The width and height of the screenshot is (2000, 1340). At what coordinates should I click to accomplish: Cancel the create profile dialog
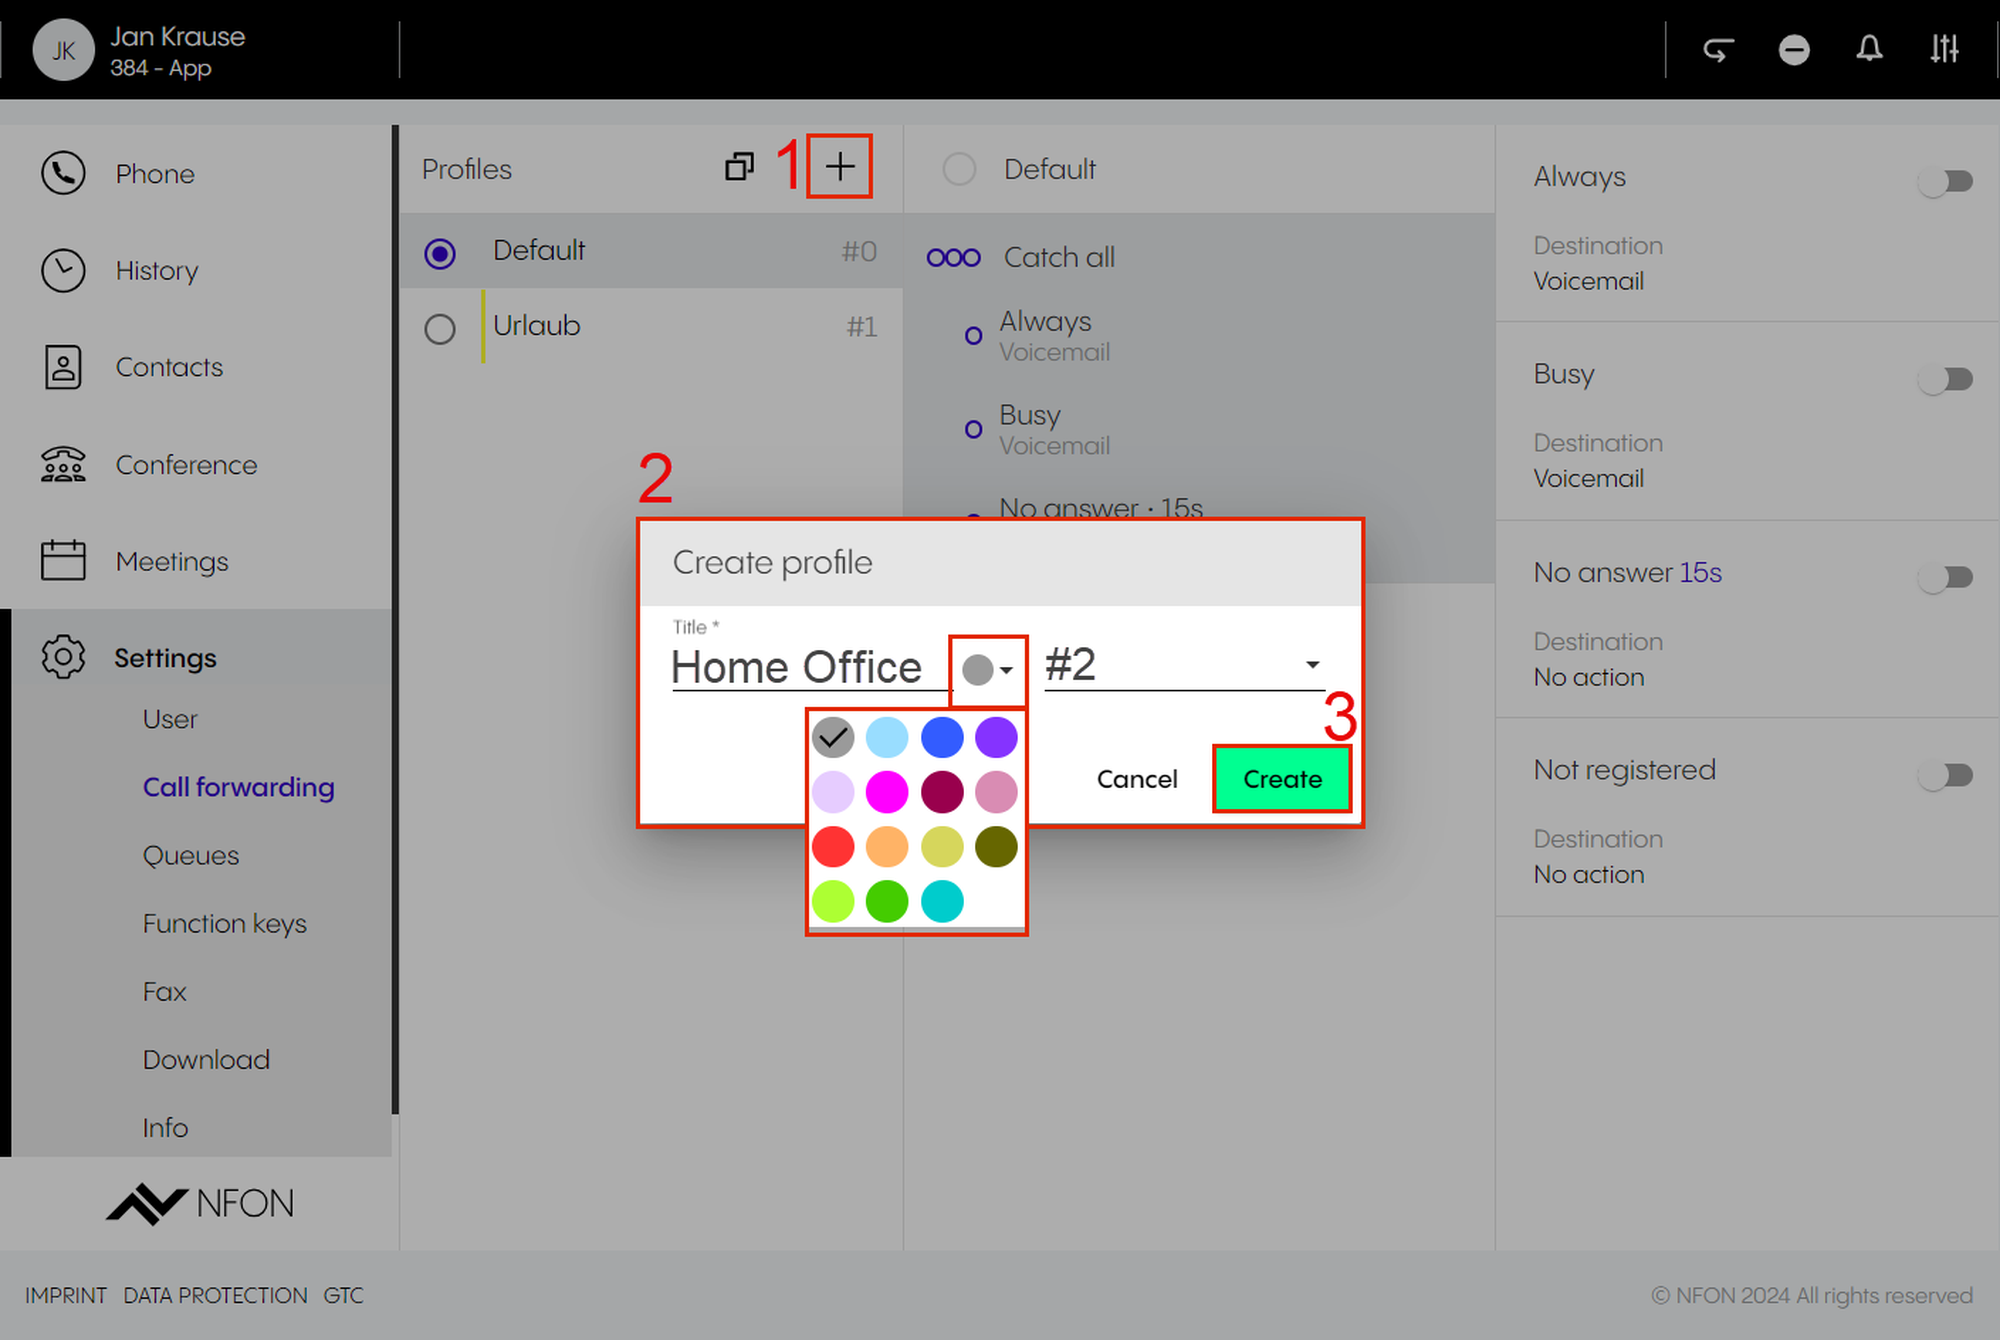point(1137,779)
